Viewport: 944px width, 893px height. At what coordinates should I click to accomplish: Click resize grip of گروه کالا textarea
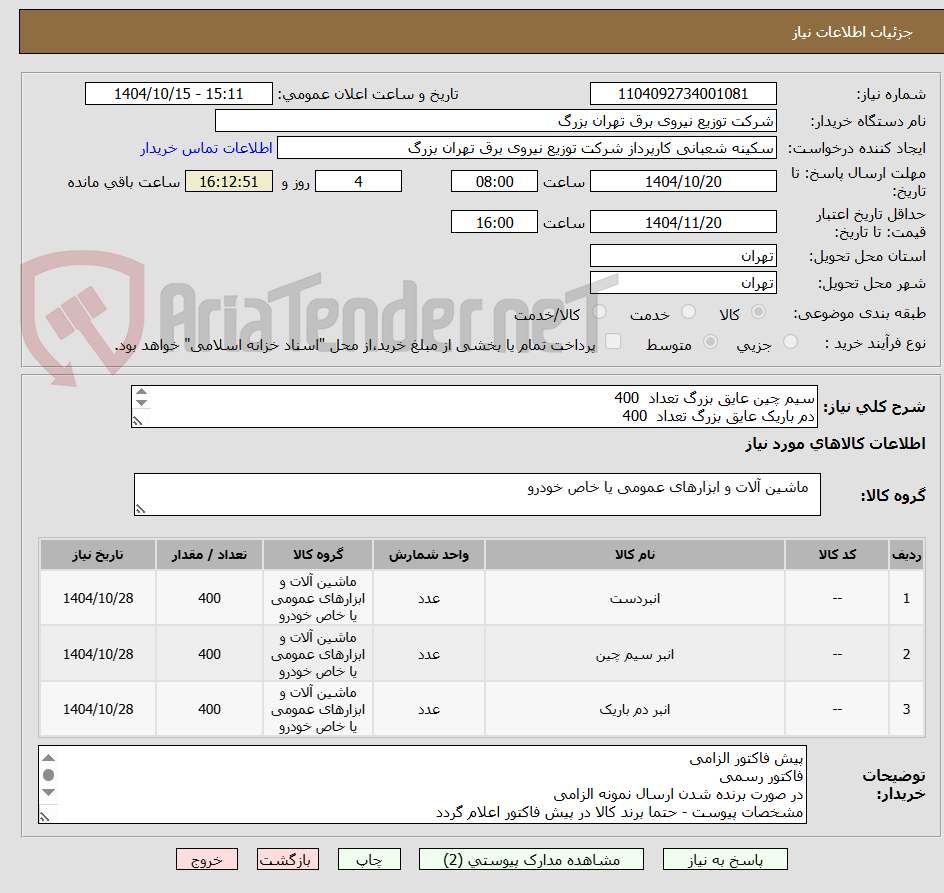point(140,509)
